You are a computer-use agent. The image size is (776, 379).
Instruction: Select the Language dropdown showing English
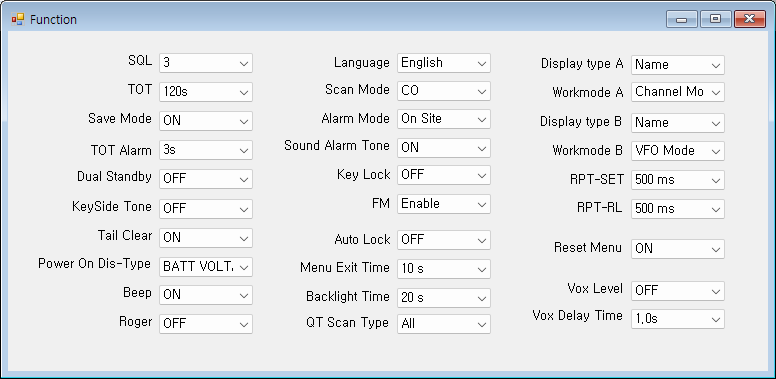pos(444,63)
